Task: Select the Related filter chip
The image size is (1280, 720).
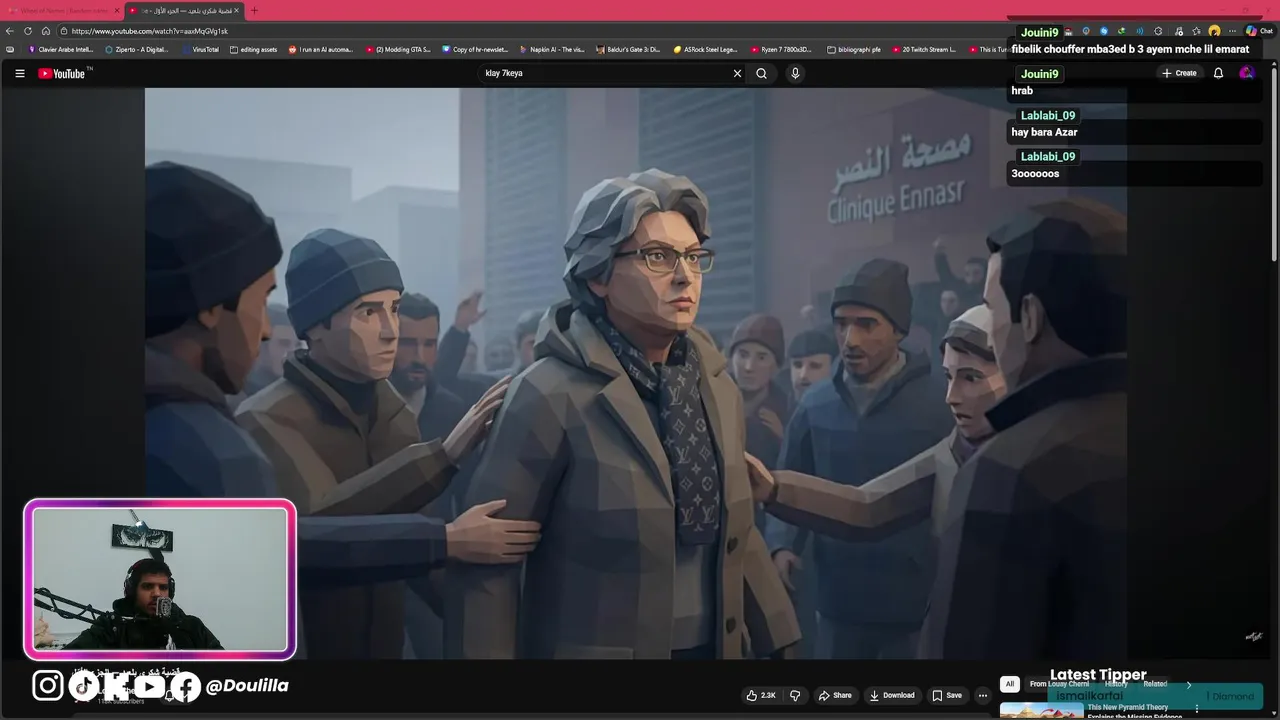Action: click(1155, 684)
